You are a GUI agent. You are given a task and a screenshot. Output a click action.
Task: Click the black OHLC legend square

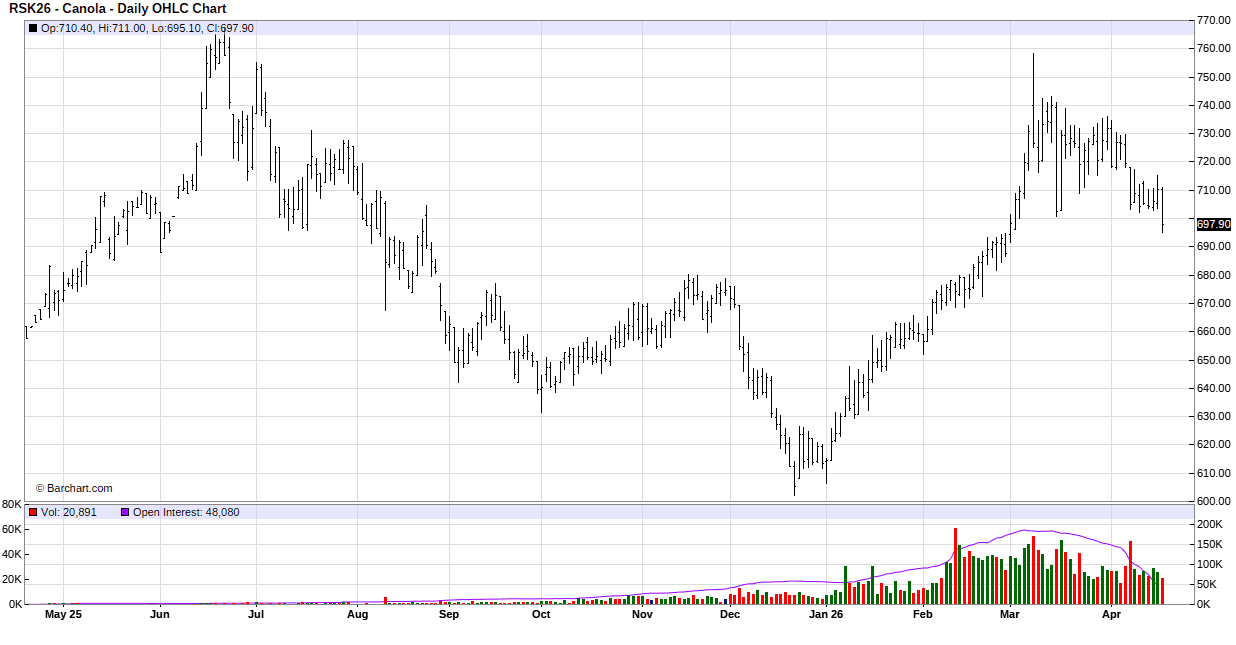click(32, 28)
